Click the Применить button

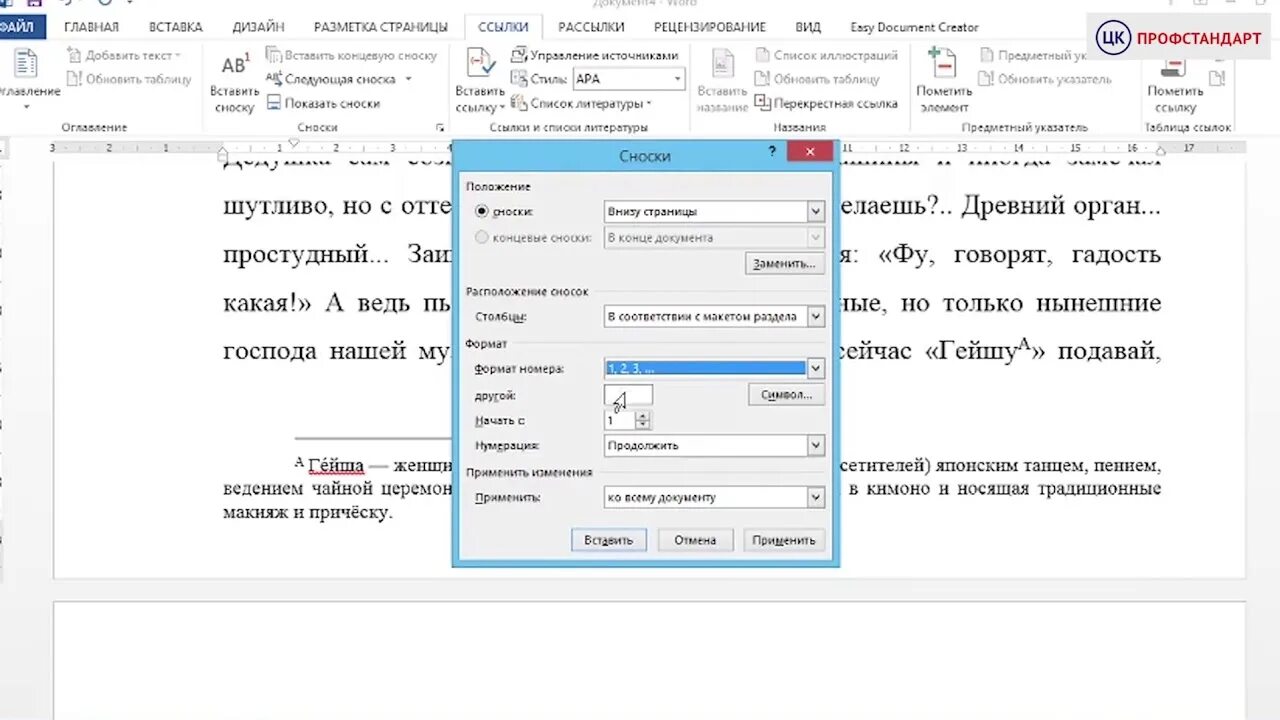point(784,540)
